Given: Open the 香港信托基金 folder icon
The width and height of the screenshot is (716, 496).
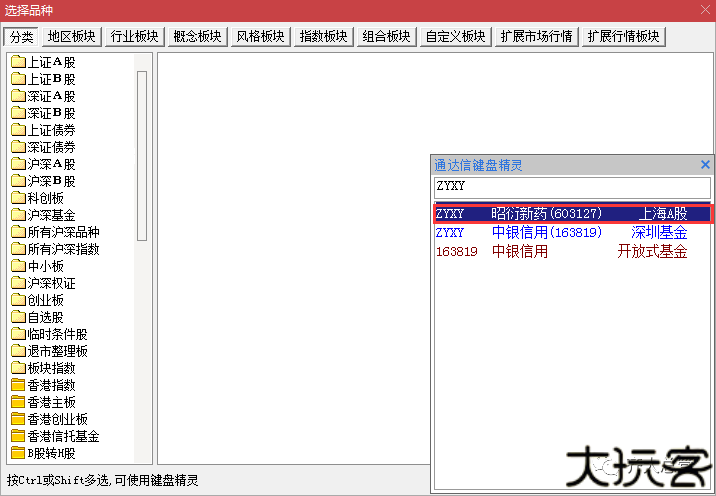Looking at the screenshot, I should [18, 436].
